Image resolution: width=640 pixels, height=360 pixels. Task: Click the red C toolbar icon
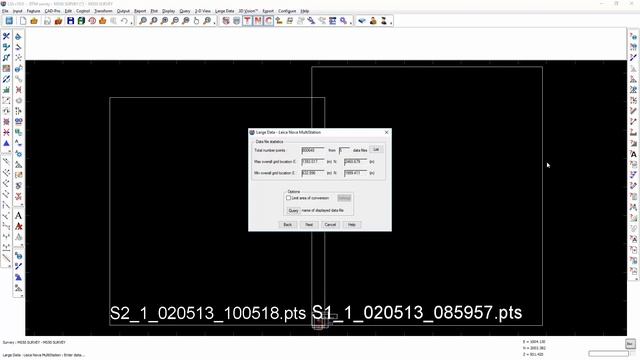(269, 21)
